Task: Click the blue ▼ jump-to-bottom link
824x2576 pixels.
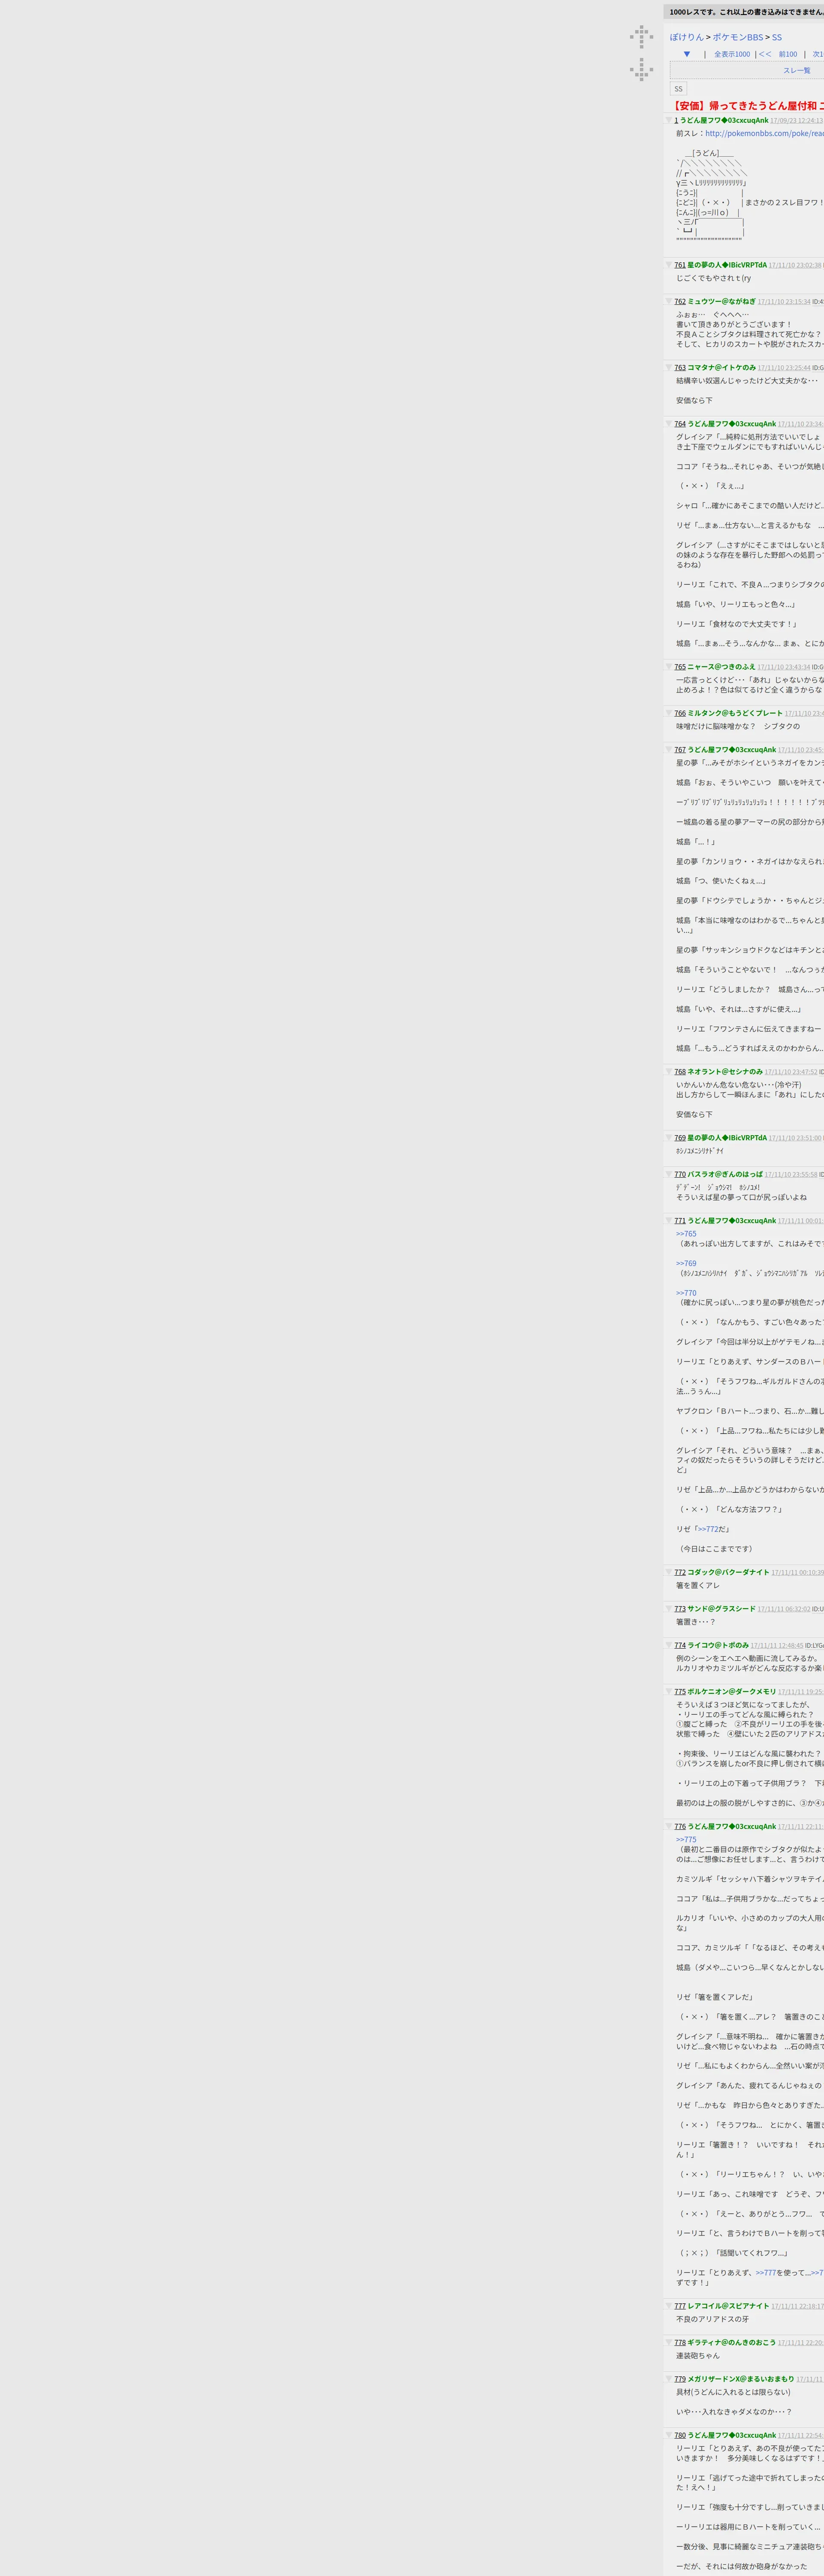Action: (687, 54)
